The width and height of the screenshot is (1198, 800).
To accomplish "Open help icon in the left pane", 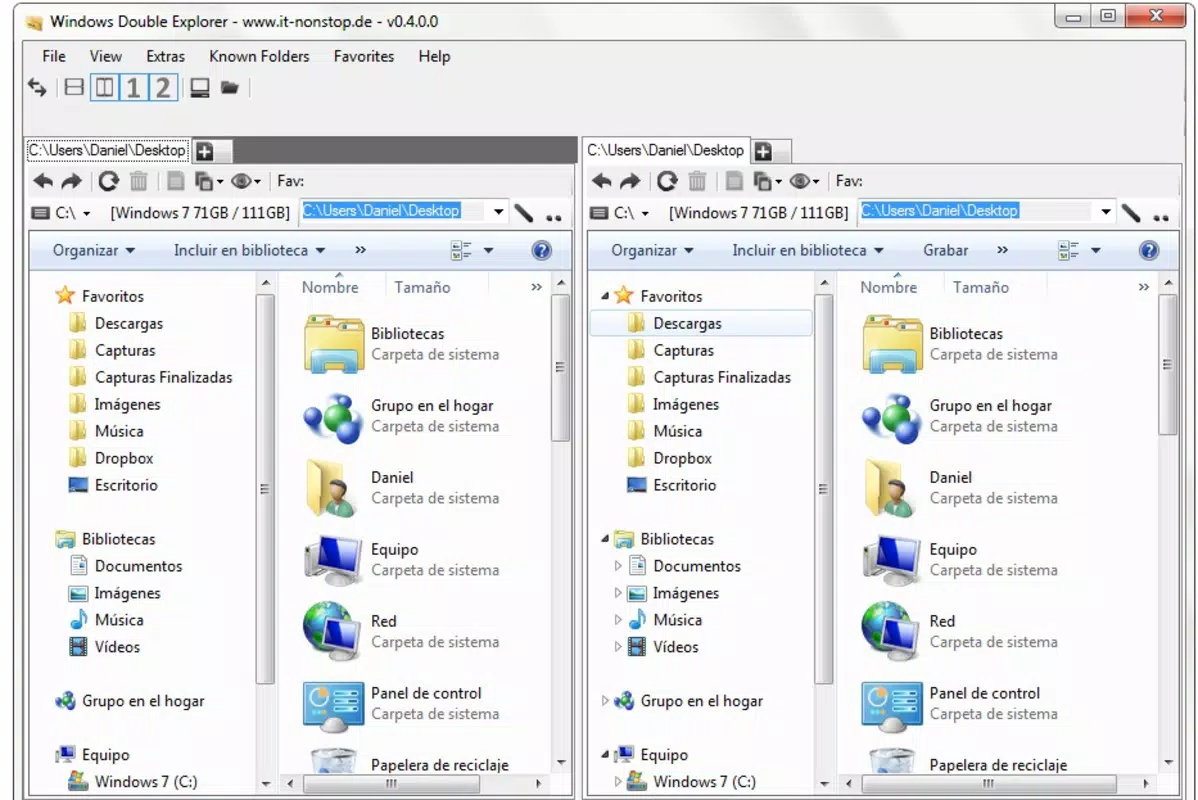I will [x=542, y=251].
